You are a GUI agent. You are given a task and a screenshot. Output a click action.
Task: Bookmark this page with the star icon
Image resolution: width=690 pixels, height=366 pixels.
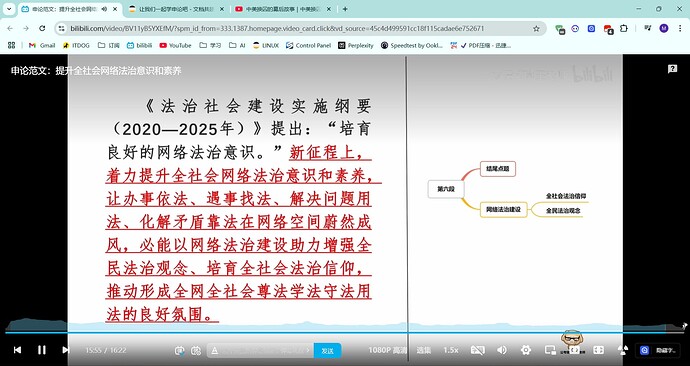coord(536,29)
